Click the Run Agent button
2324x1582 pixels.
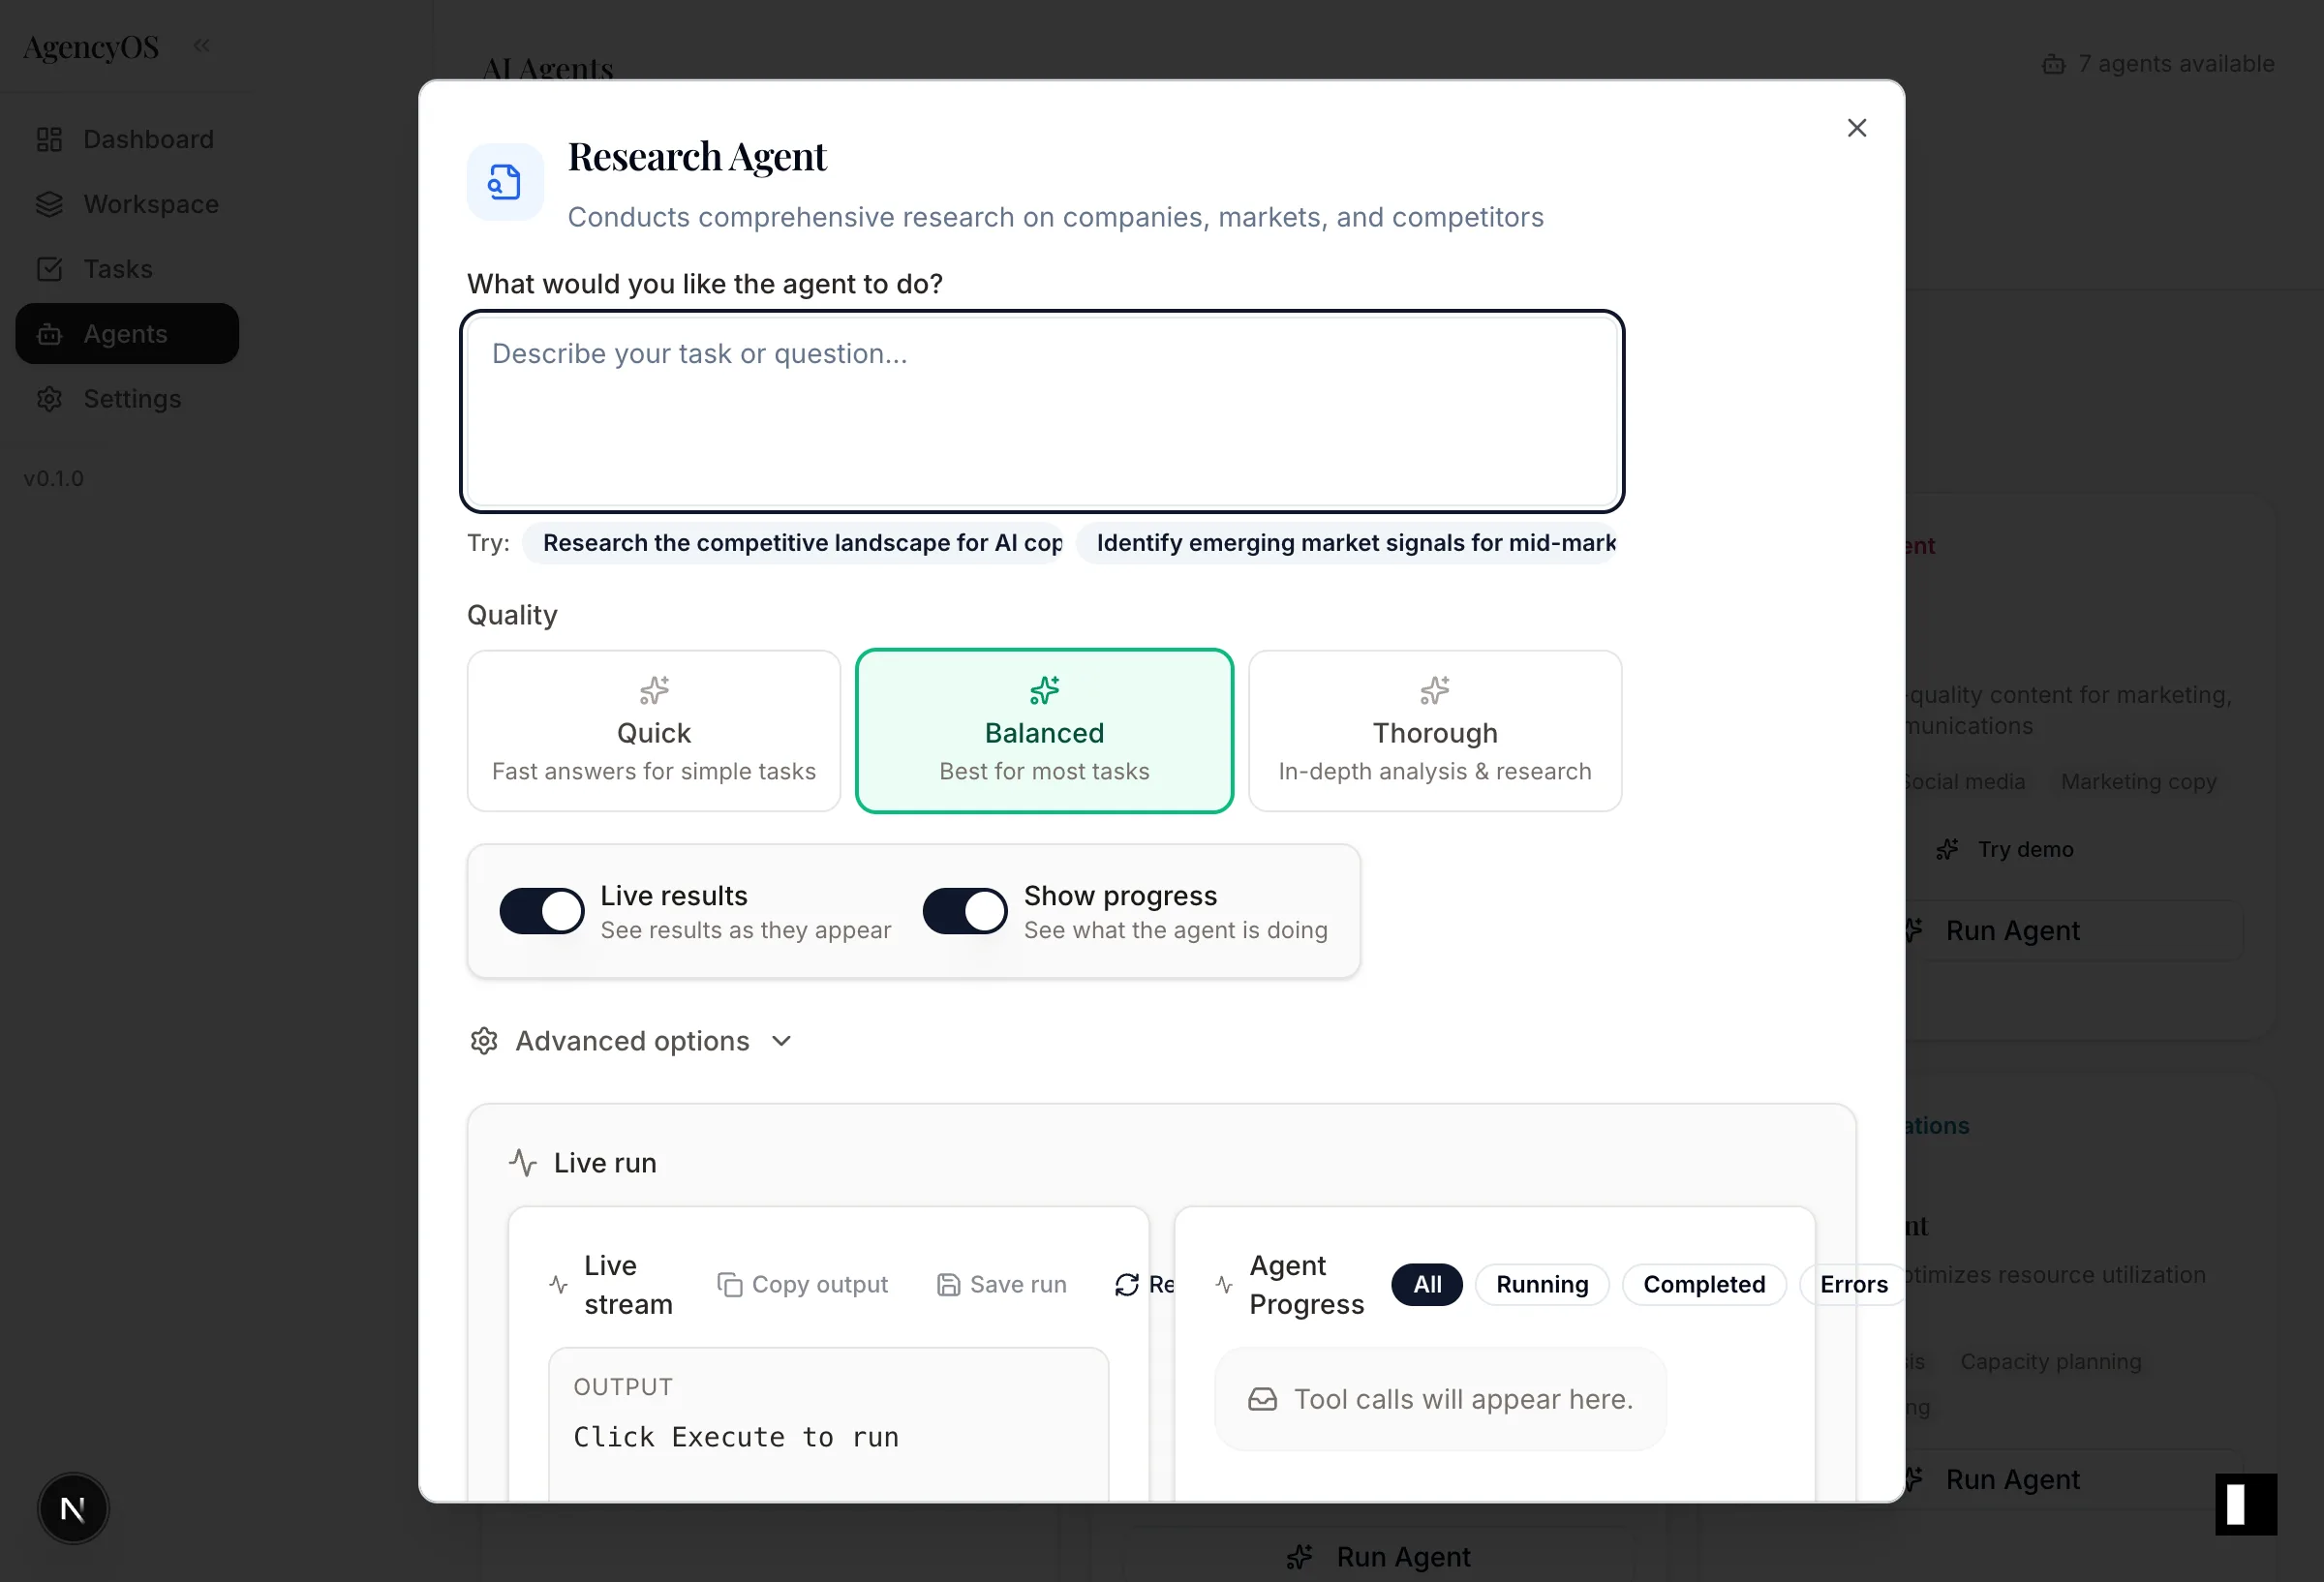[x=2013, y=930]
